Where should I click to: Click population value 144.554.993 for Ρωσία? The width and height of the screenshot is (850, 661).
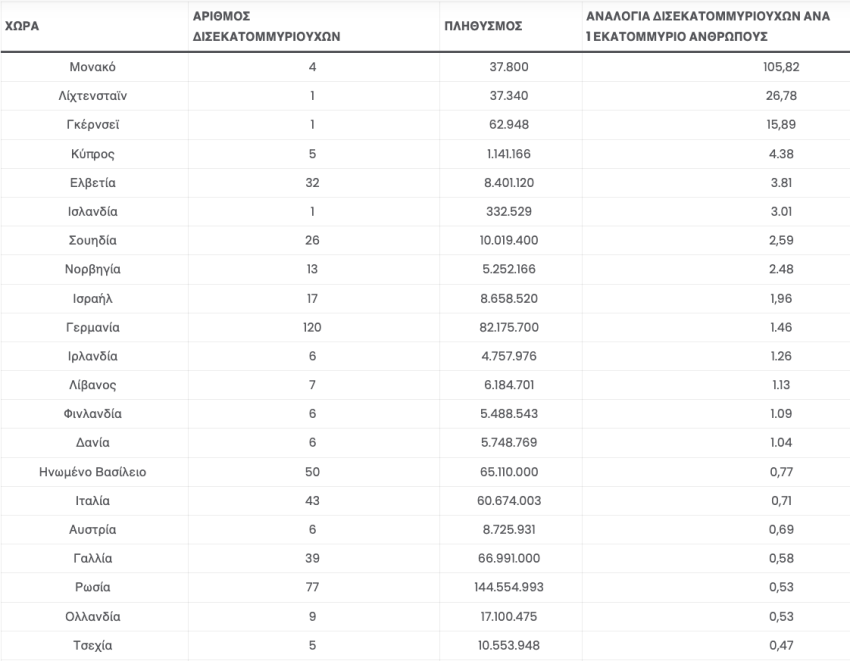pos(510,588)
